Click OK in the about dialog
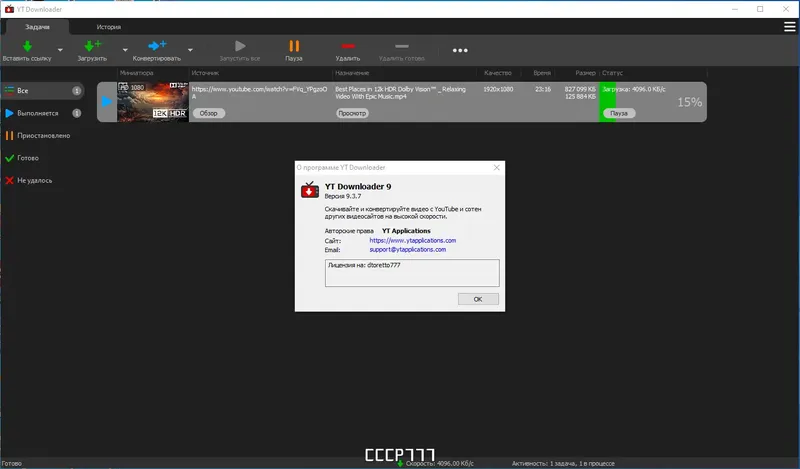This screenshot has width=800, height=469. 478,299
